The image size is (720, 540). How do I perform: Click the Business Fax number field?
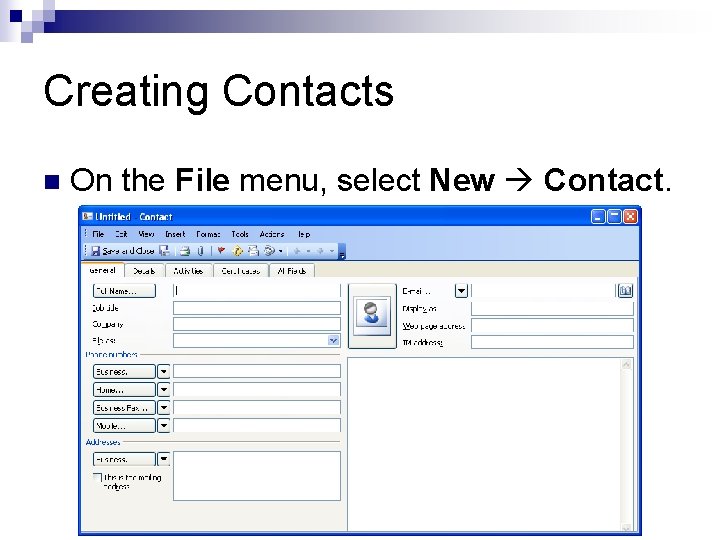pos(257,407)
